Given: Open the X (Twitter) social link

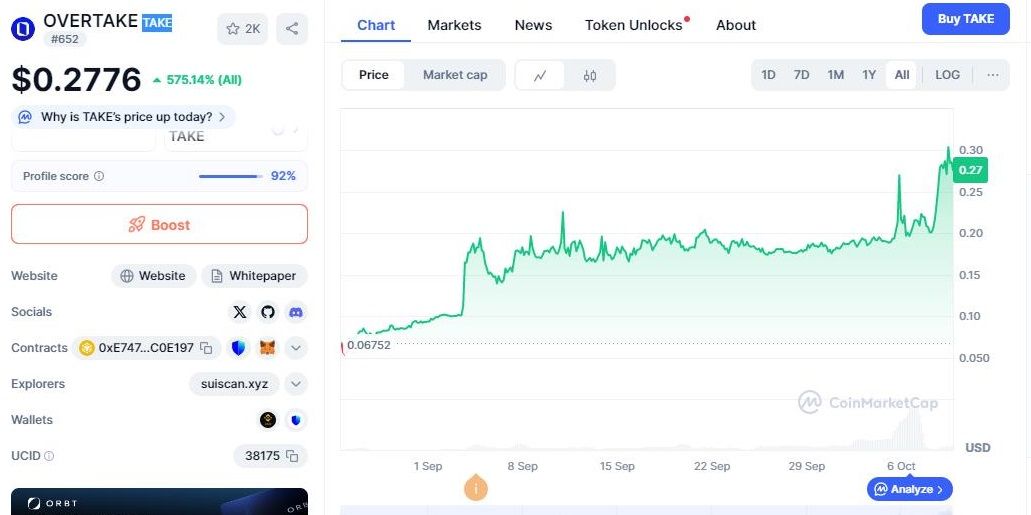Looking at the screenshot, I should (x=239, y=312).
